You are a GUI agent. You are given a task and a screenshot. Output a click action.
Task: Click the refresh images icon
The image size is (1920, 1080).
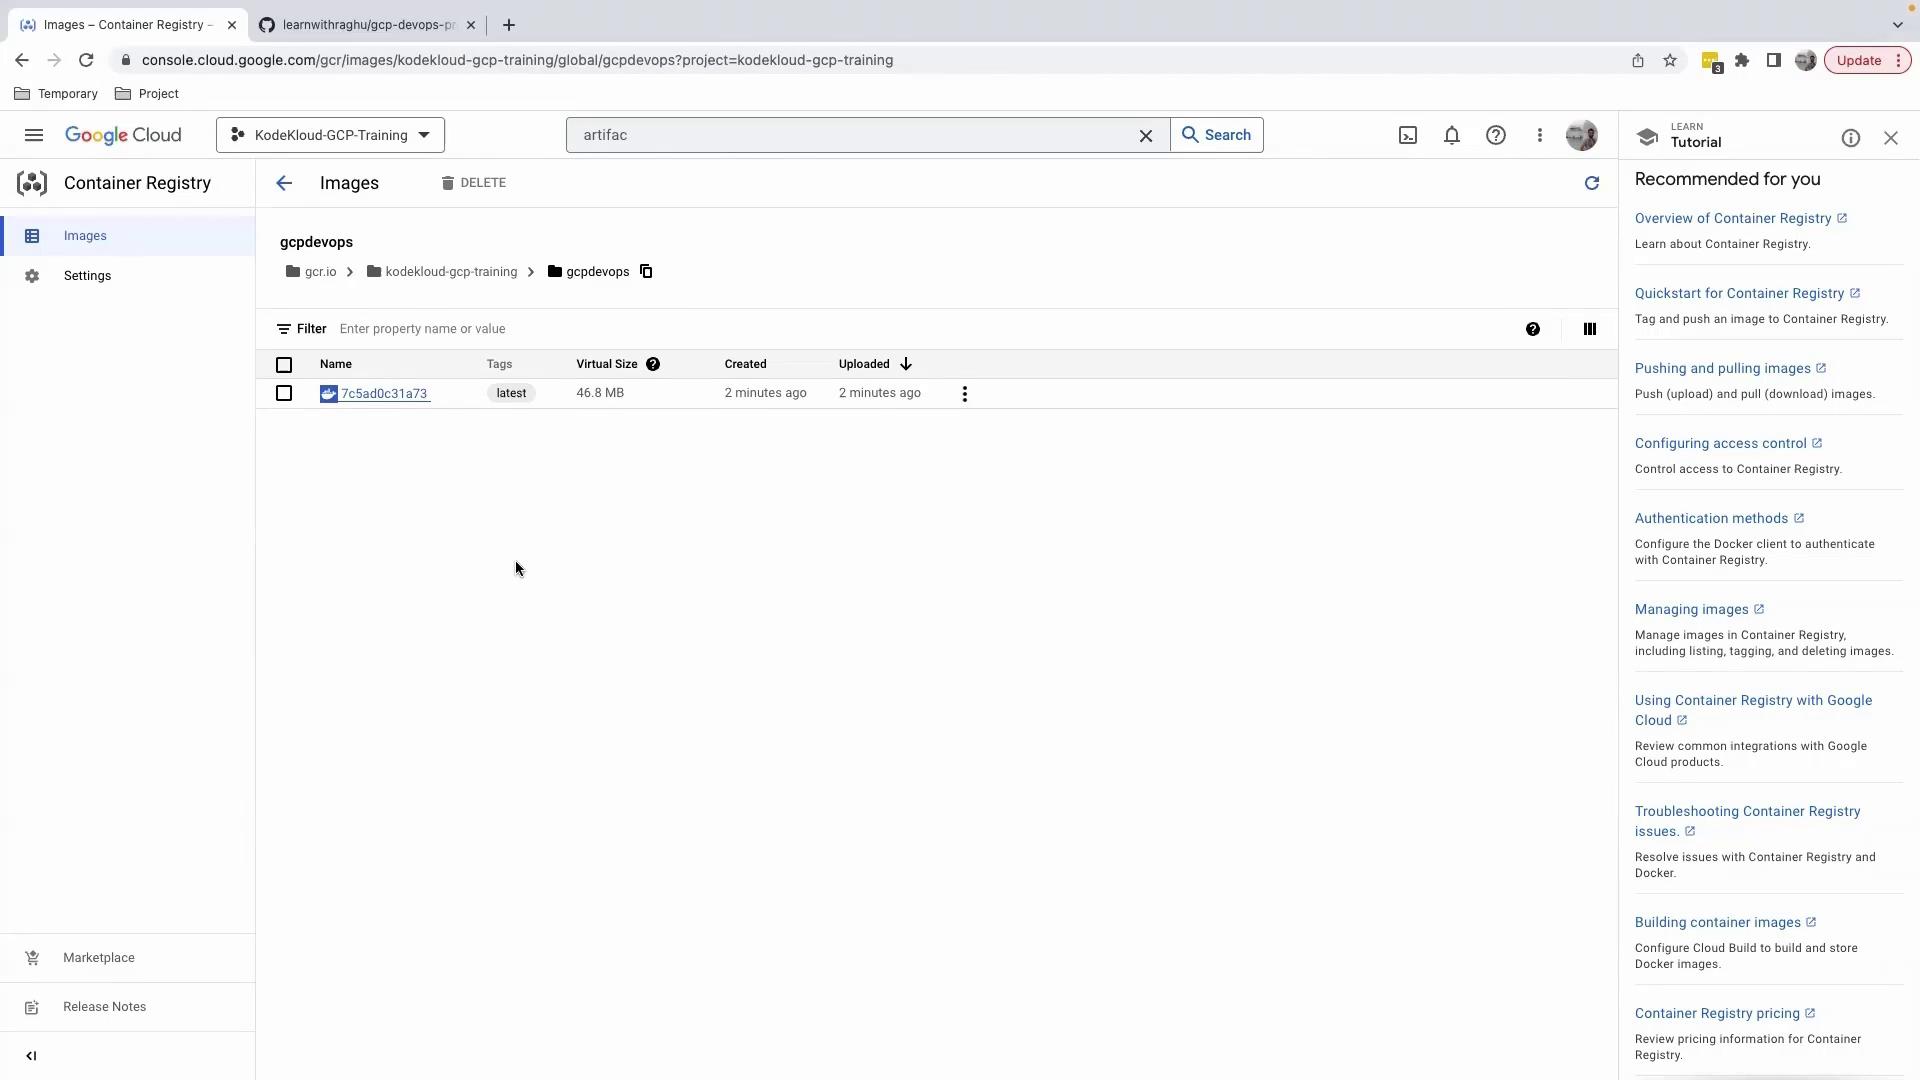1591,183
